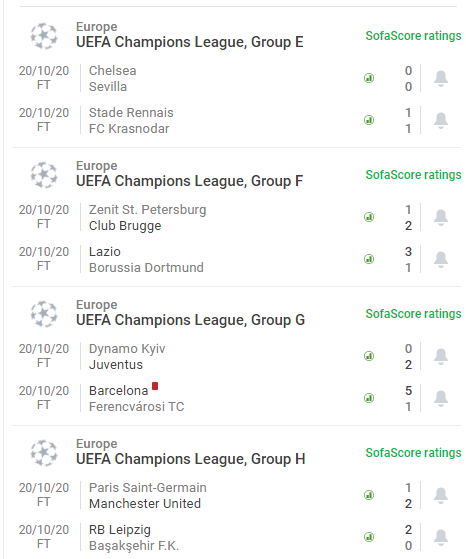Click Champions League logo beside Group E
The width and height of the screenshot is (466, 559).
pyautogui.click(x=43, y=36)
